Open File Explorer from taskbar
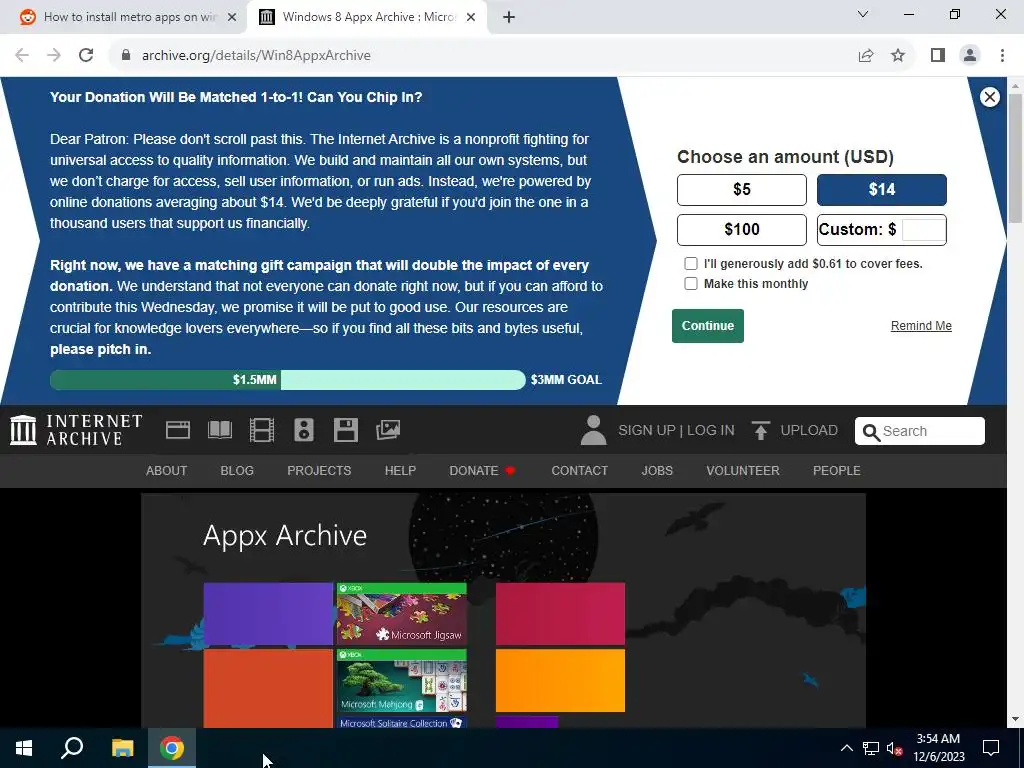Screen dimensions: 1024x768 122,748
